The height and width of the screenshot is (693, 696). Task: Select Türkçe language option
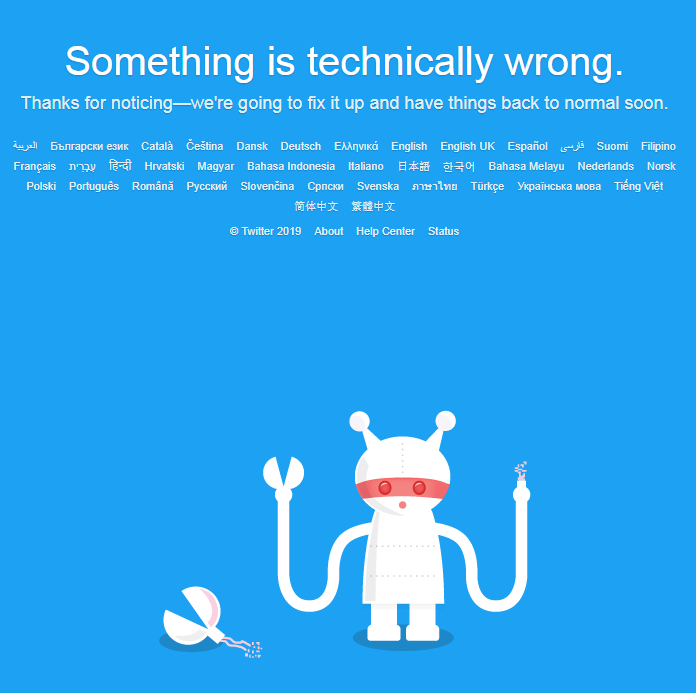click(x=487, y=186)
